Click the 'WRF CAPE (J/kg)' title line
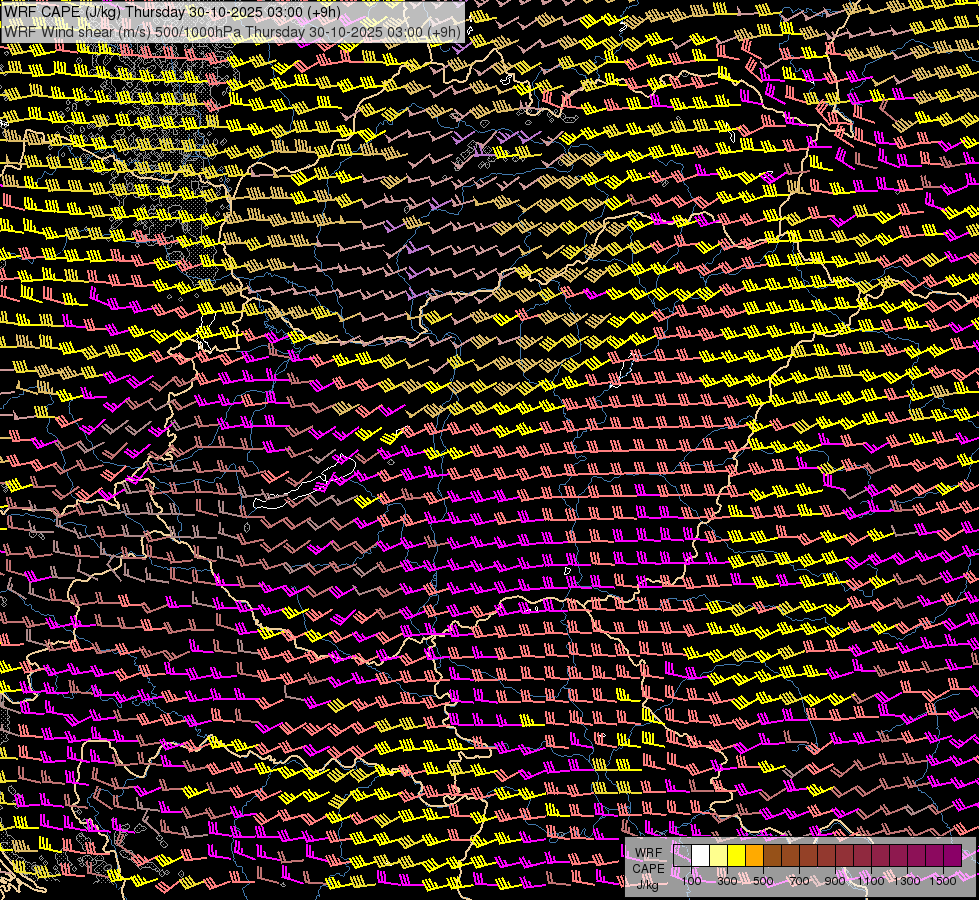The image size is (979, 900). tap(172, 12)
